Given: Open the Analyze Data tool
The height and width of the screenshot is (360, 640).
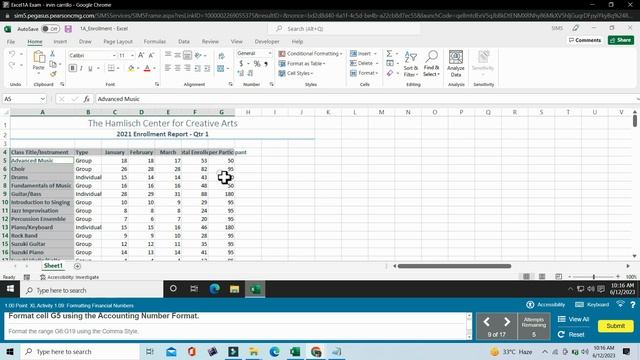Looking at the screenshot, I should point(456,64).
